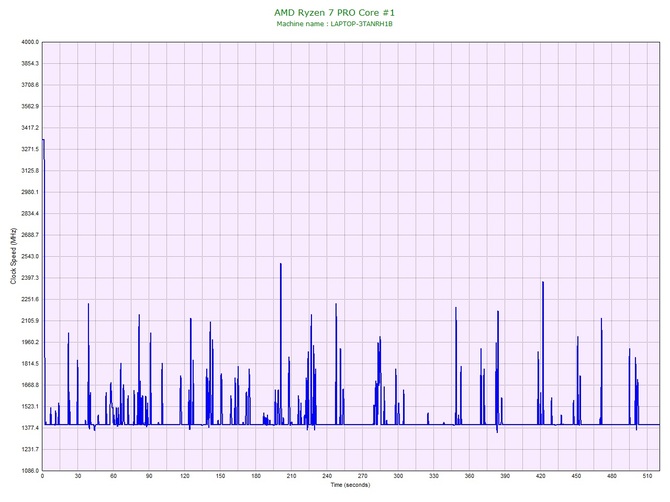670x502 pixels.
Task: Select the 2397.3 y-axis value
Action: click(30, 278)
